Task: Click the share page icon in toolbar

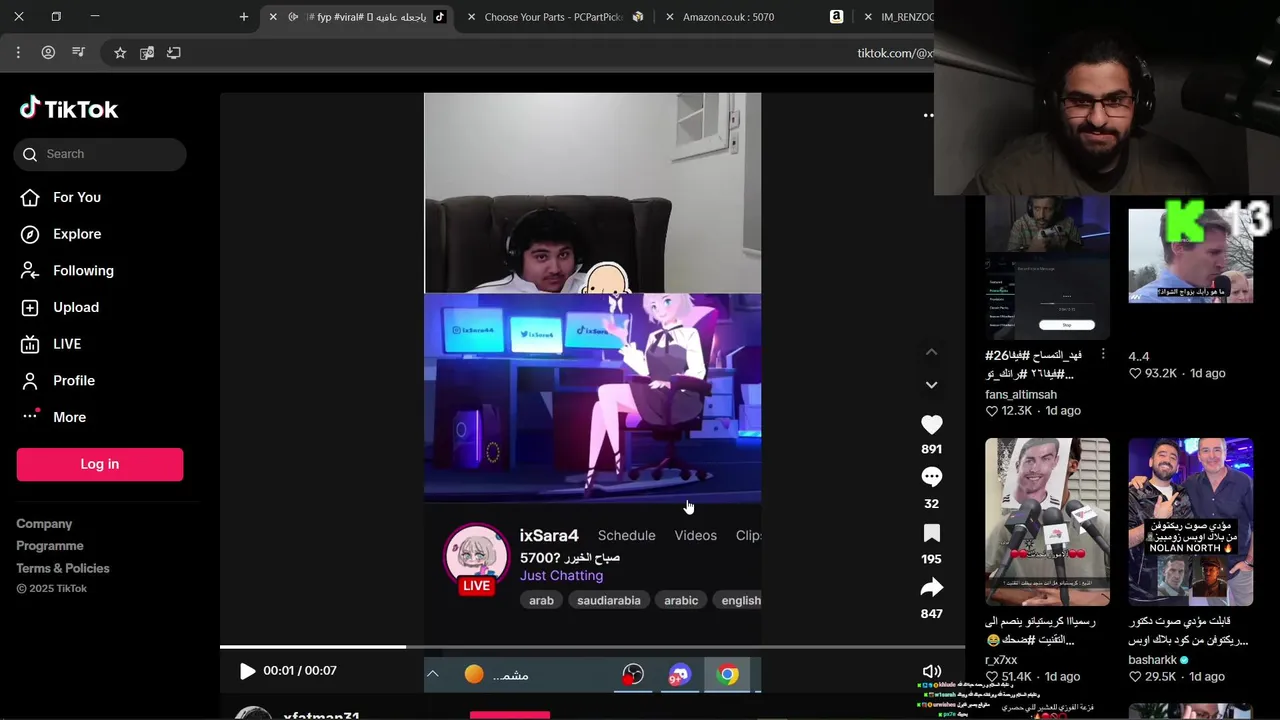Action: (174, 53)
